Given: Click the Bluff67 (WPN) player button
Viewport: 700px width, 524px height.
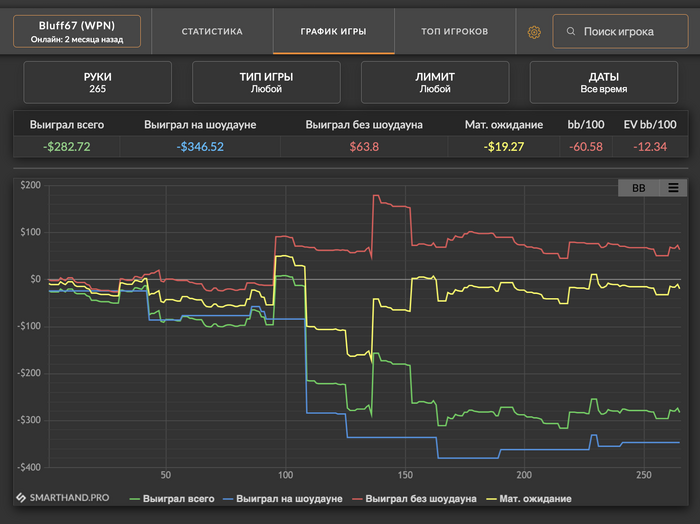Looking at the screenshot, I should (x=77, y=31).
